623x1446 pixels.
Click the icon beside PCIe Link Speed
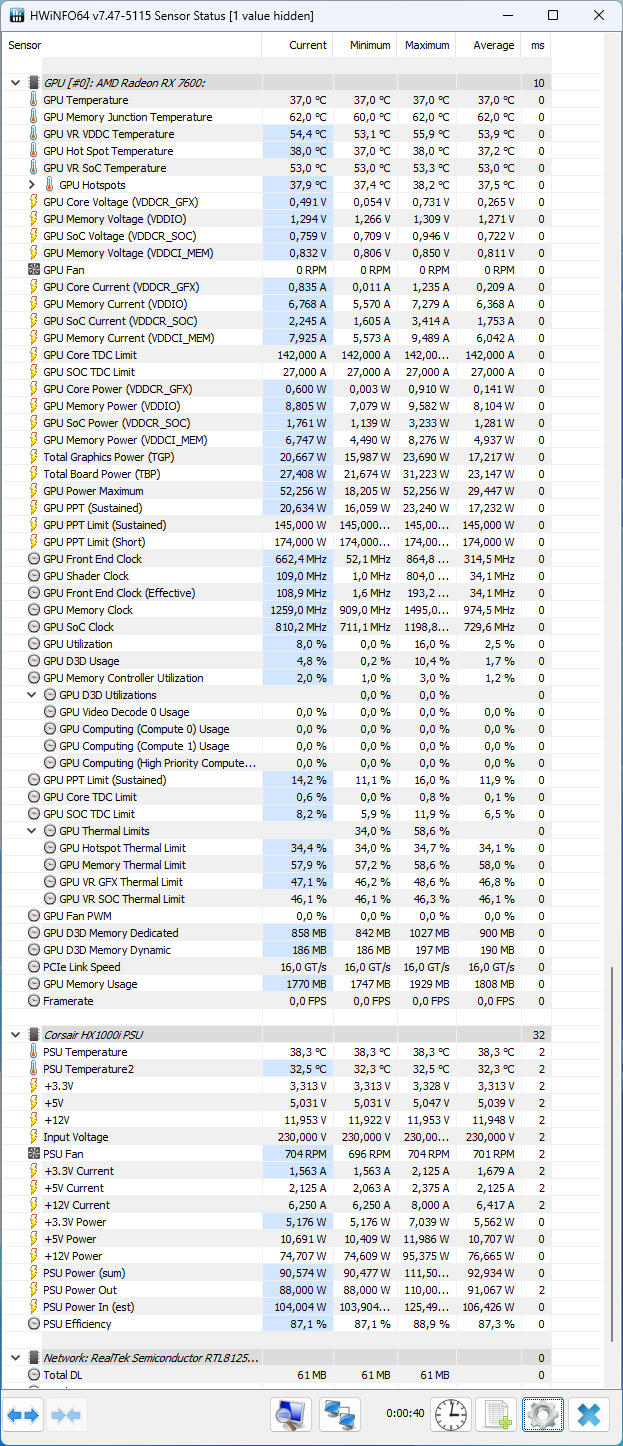[x=33, y=967]
